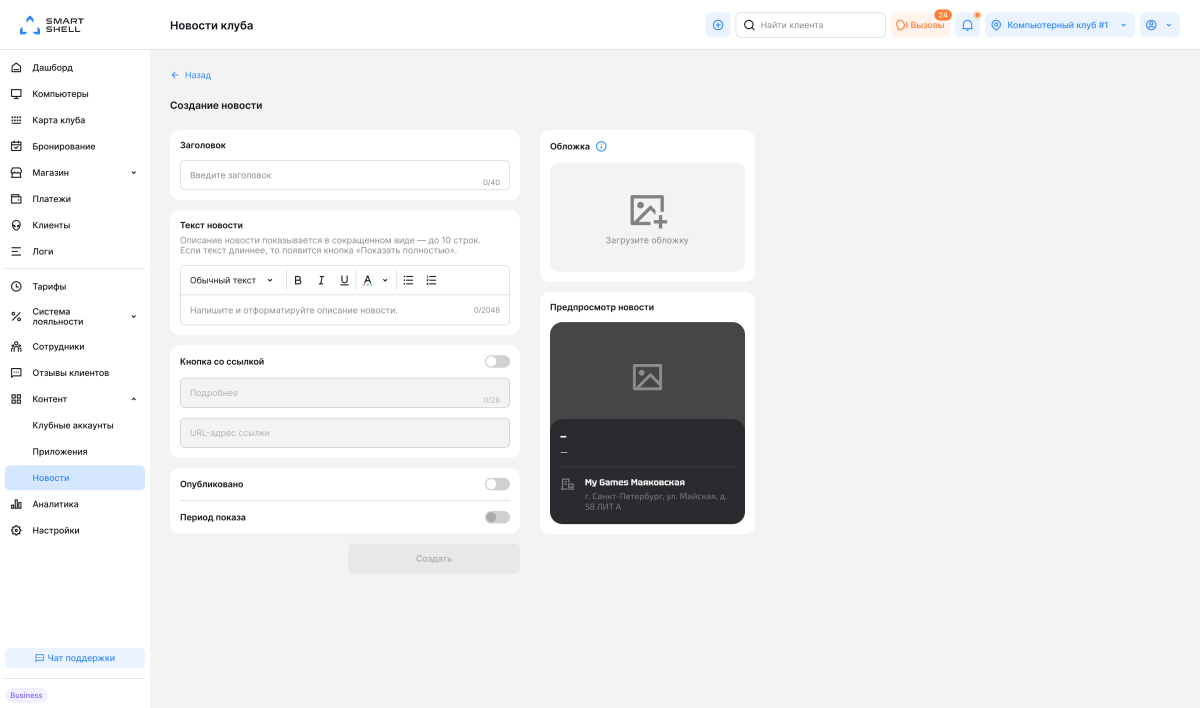Open notifications bell icon
Viewport: 1200px width, 708px height.
click(967, 25)
